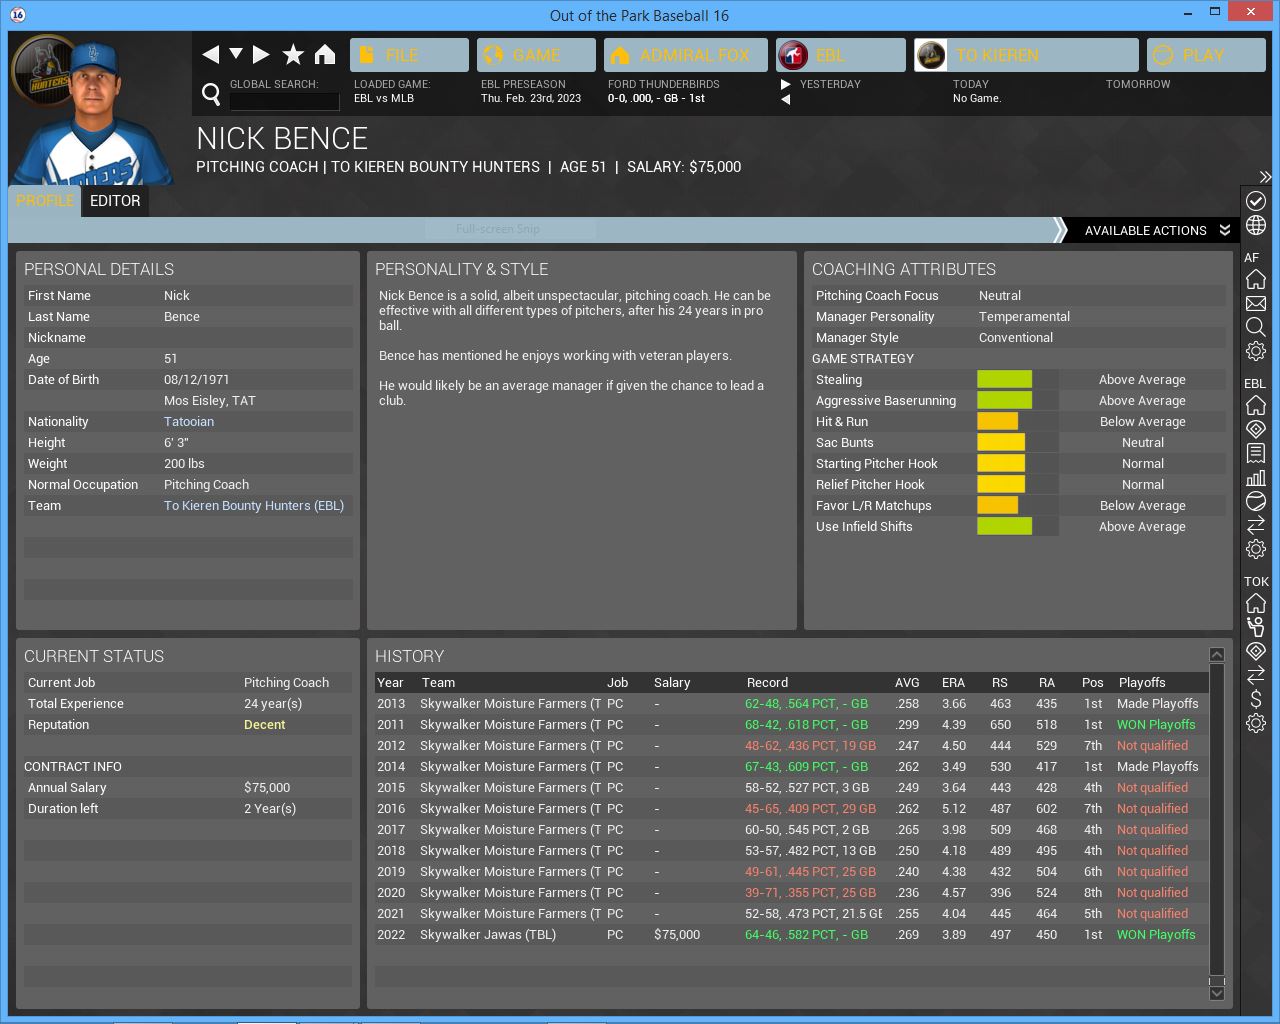1280x1024 pixels.
Task: Open the FILE menu
Action: coord(409,55)
